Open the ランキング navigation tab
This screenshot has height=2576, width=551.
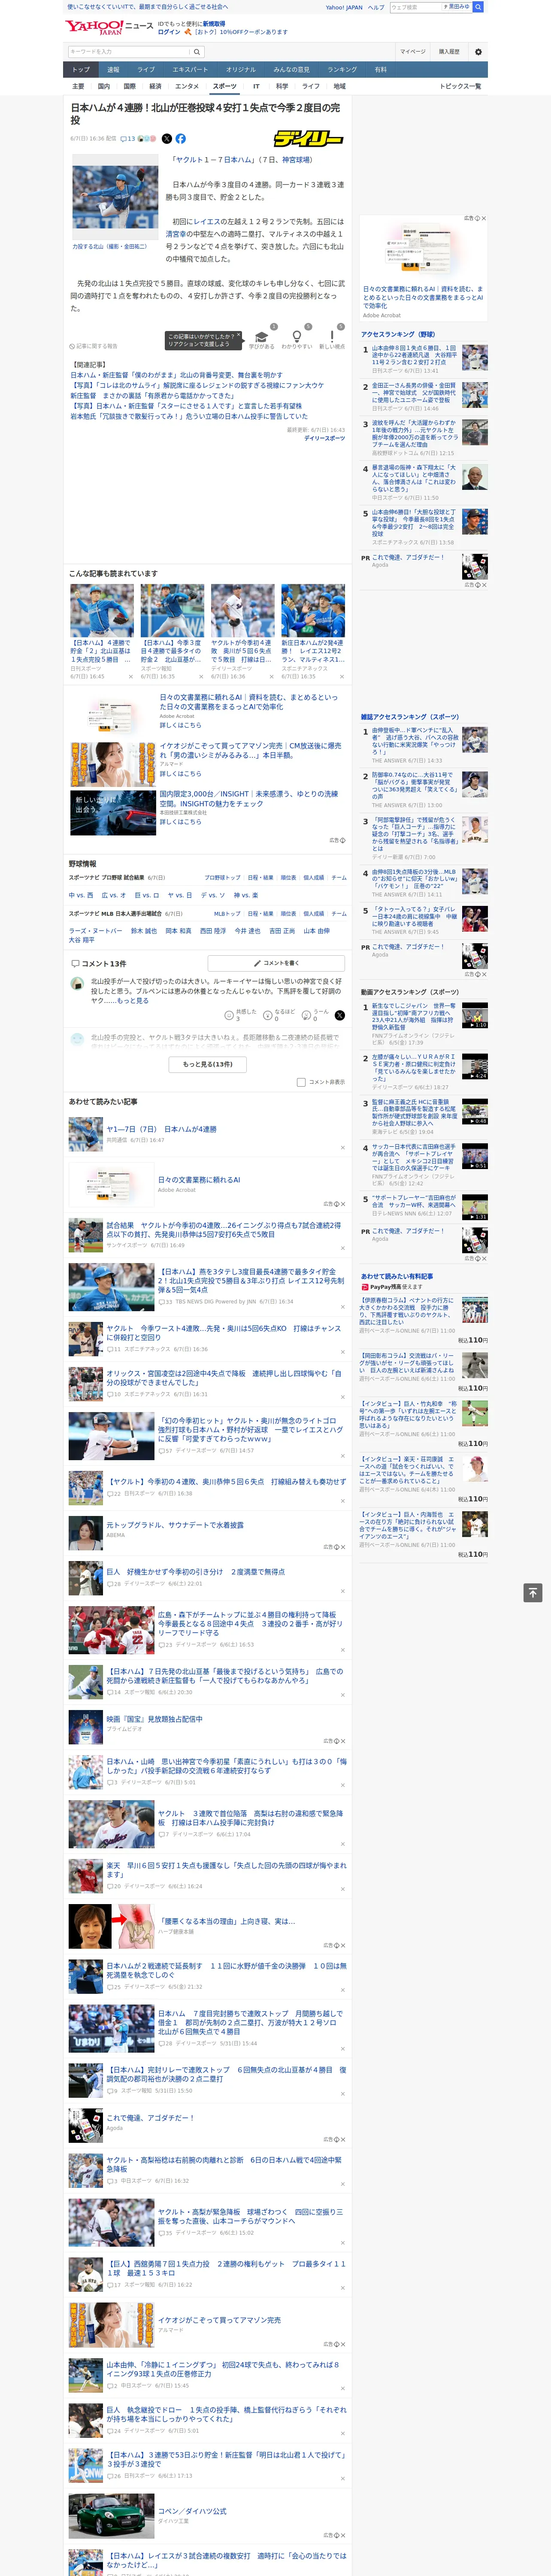(x=342, y=70)
